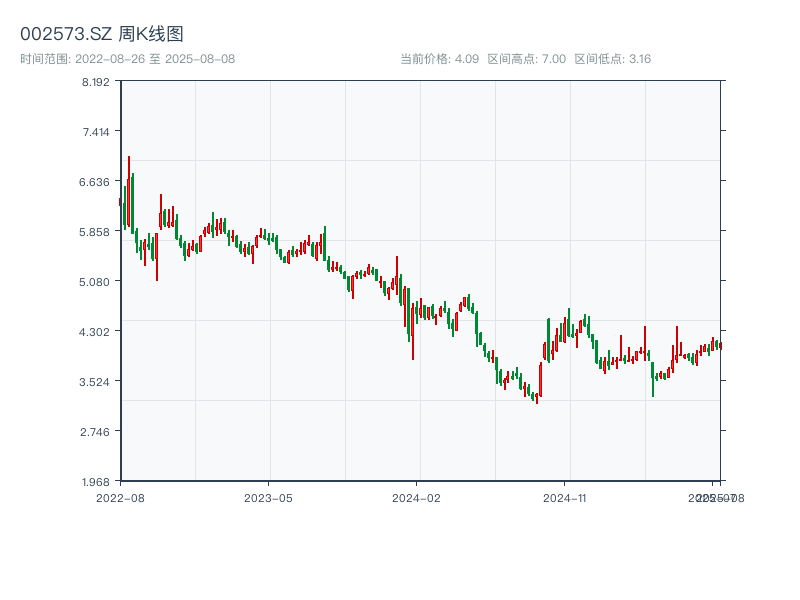Click the 3.524 y-axis price label
Viewport: 800px width, 600px height.
(96, 382)
